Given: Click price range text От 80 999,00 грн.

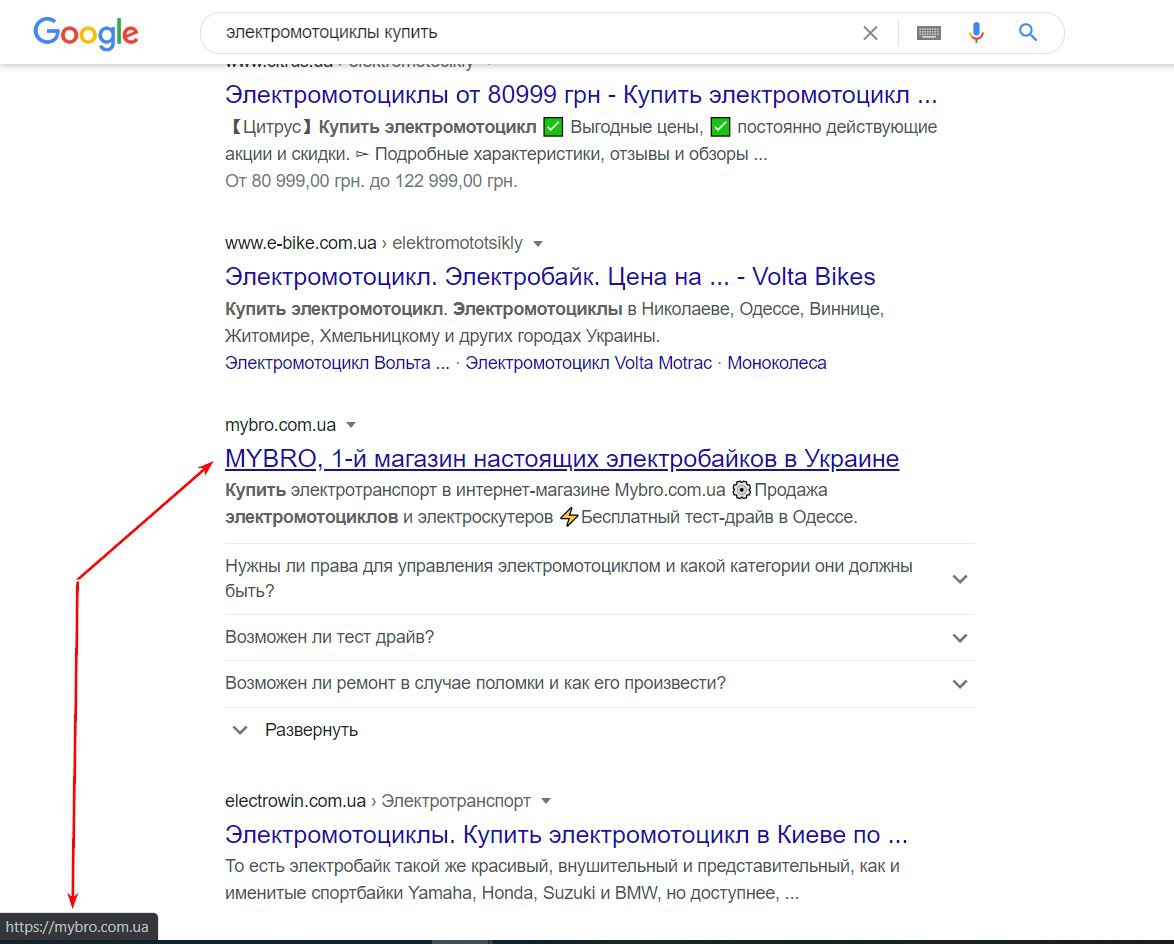Looking at the screenshot, I should pyautogui.click(x=371, y=181).
